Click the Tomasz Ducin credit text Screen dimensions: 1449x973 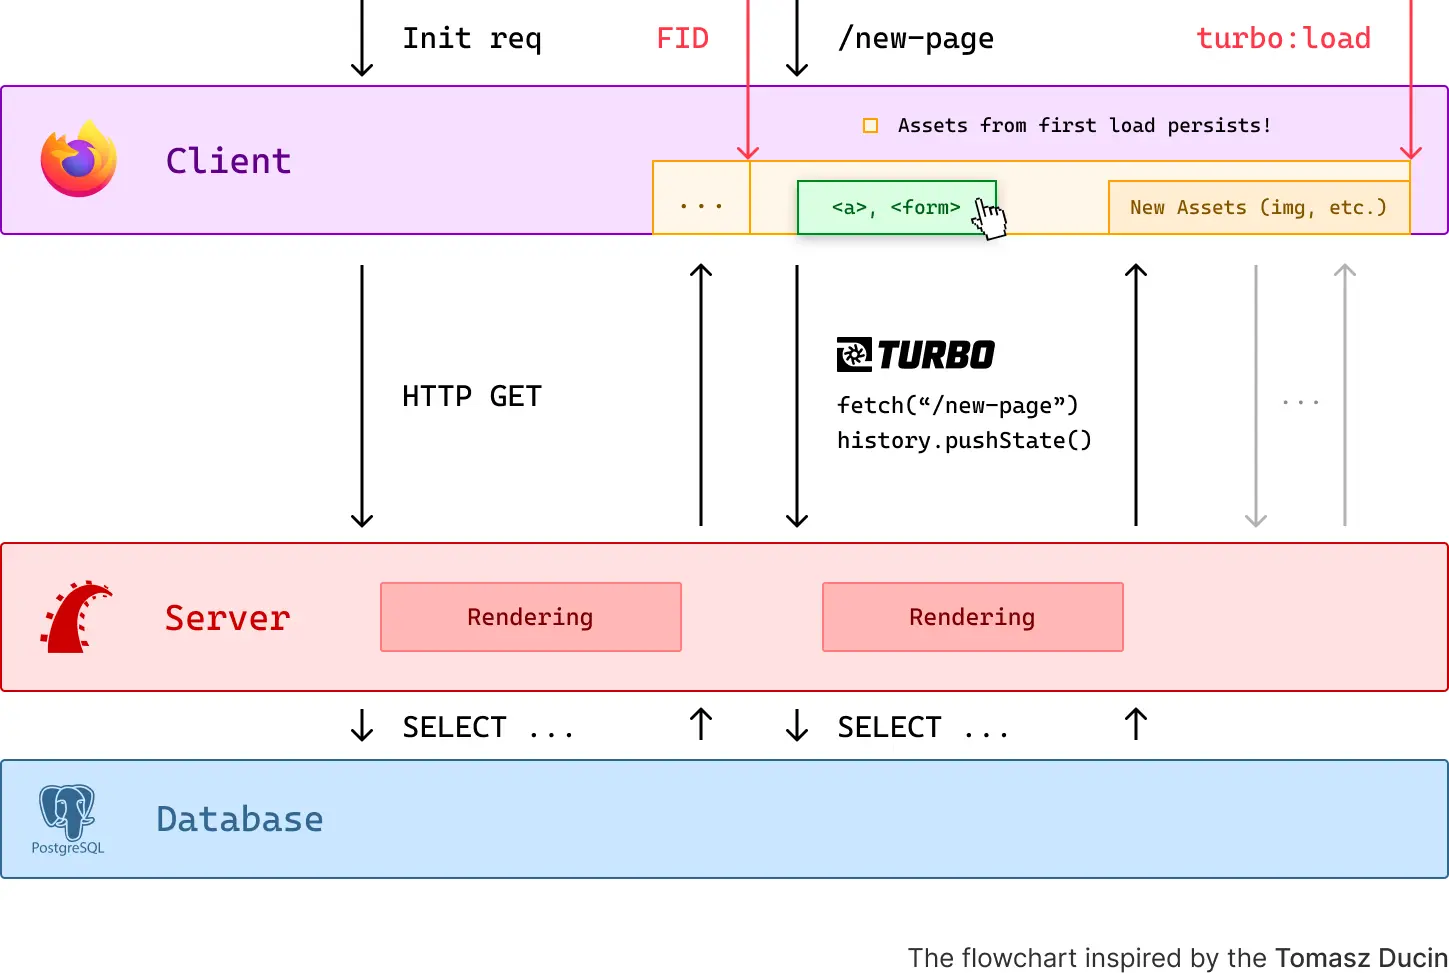(1361, 957)
